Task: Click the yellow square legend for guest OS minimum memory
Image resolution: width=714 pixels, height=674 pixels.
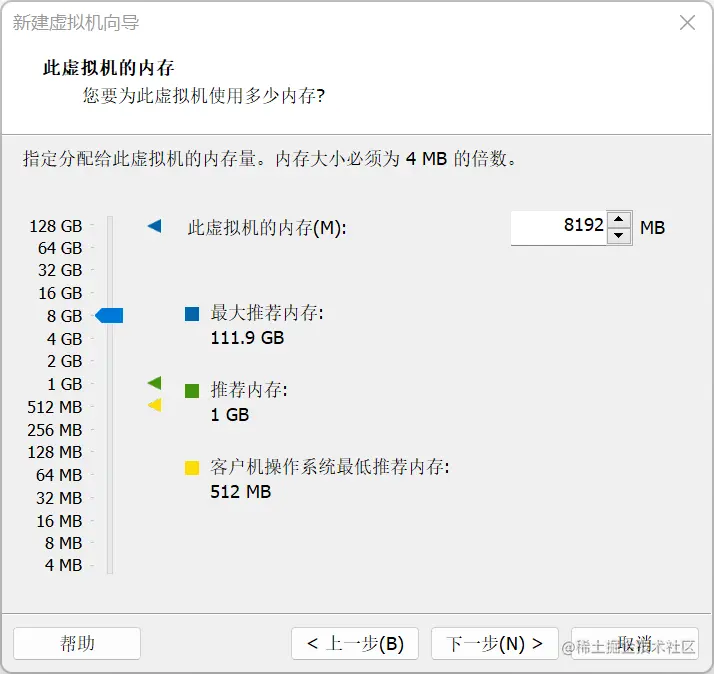Action: [x=192, y=468]
